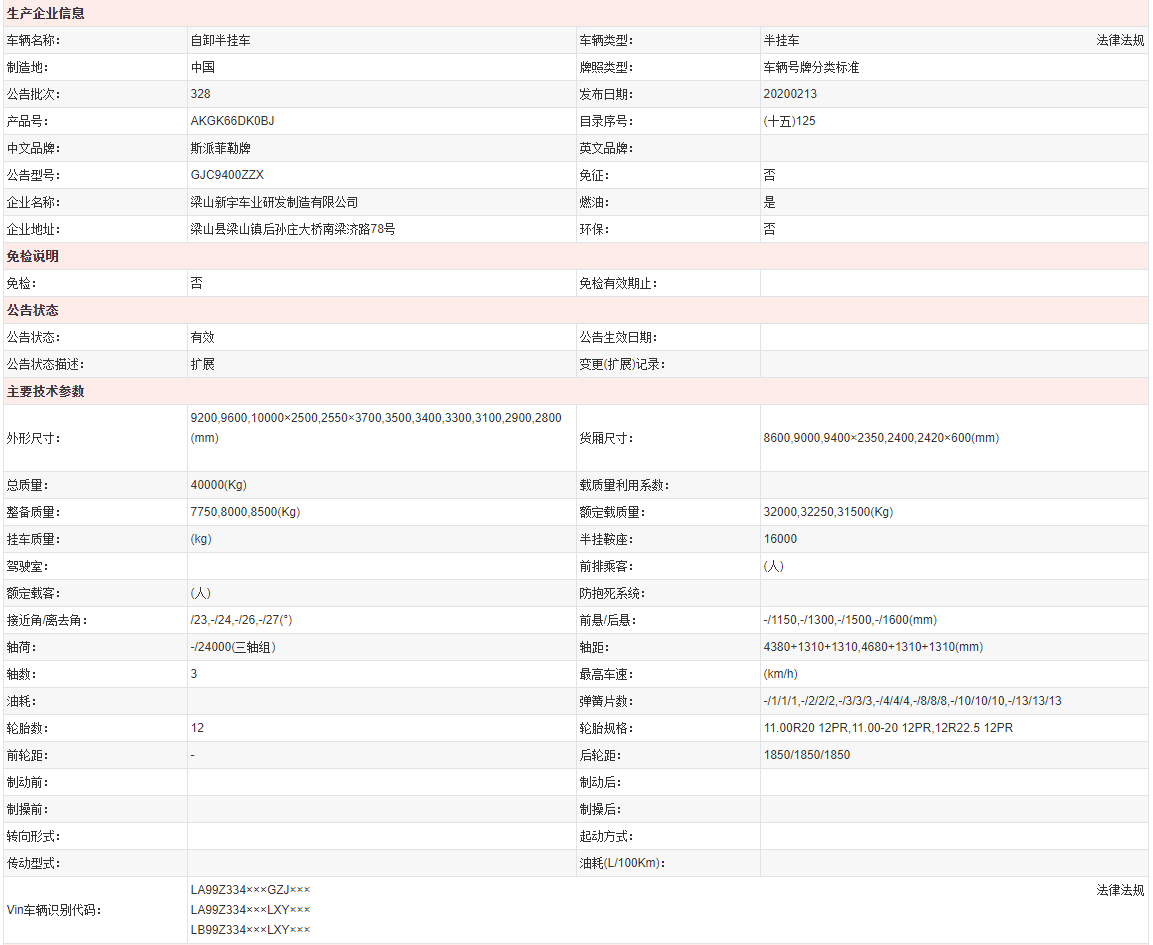Click the top-right 法律法规 link
The height and width of the screenshot is (945, 1153).
tap(1119, 40)
